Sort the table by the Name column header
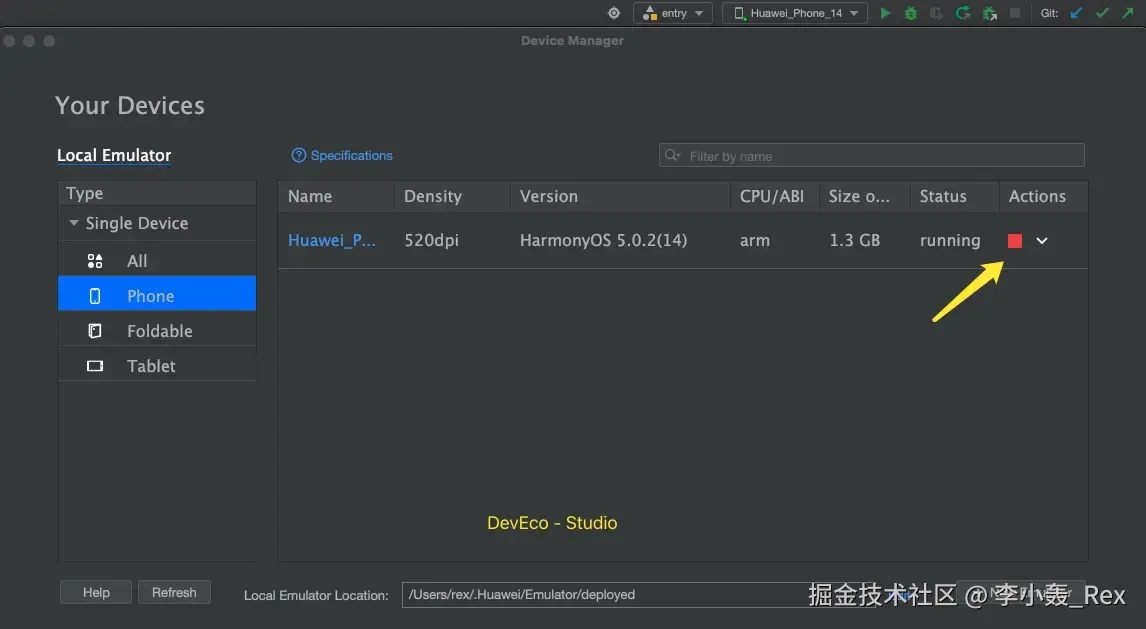 tap(336, 197)
